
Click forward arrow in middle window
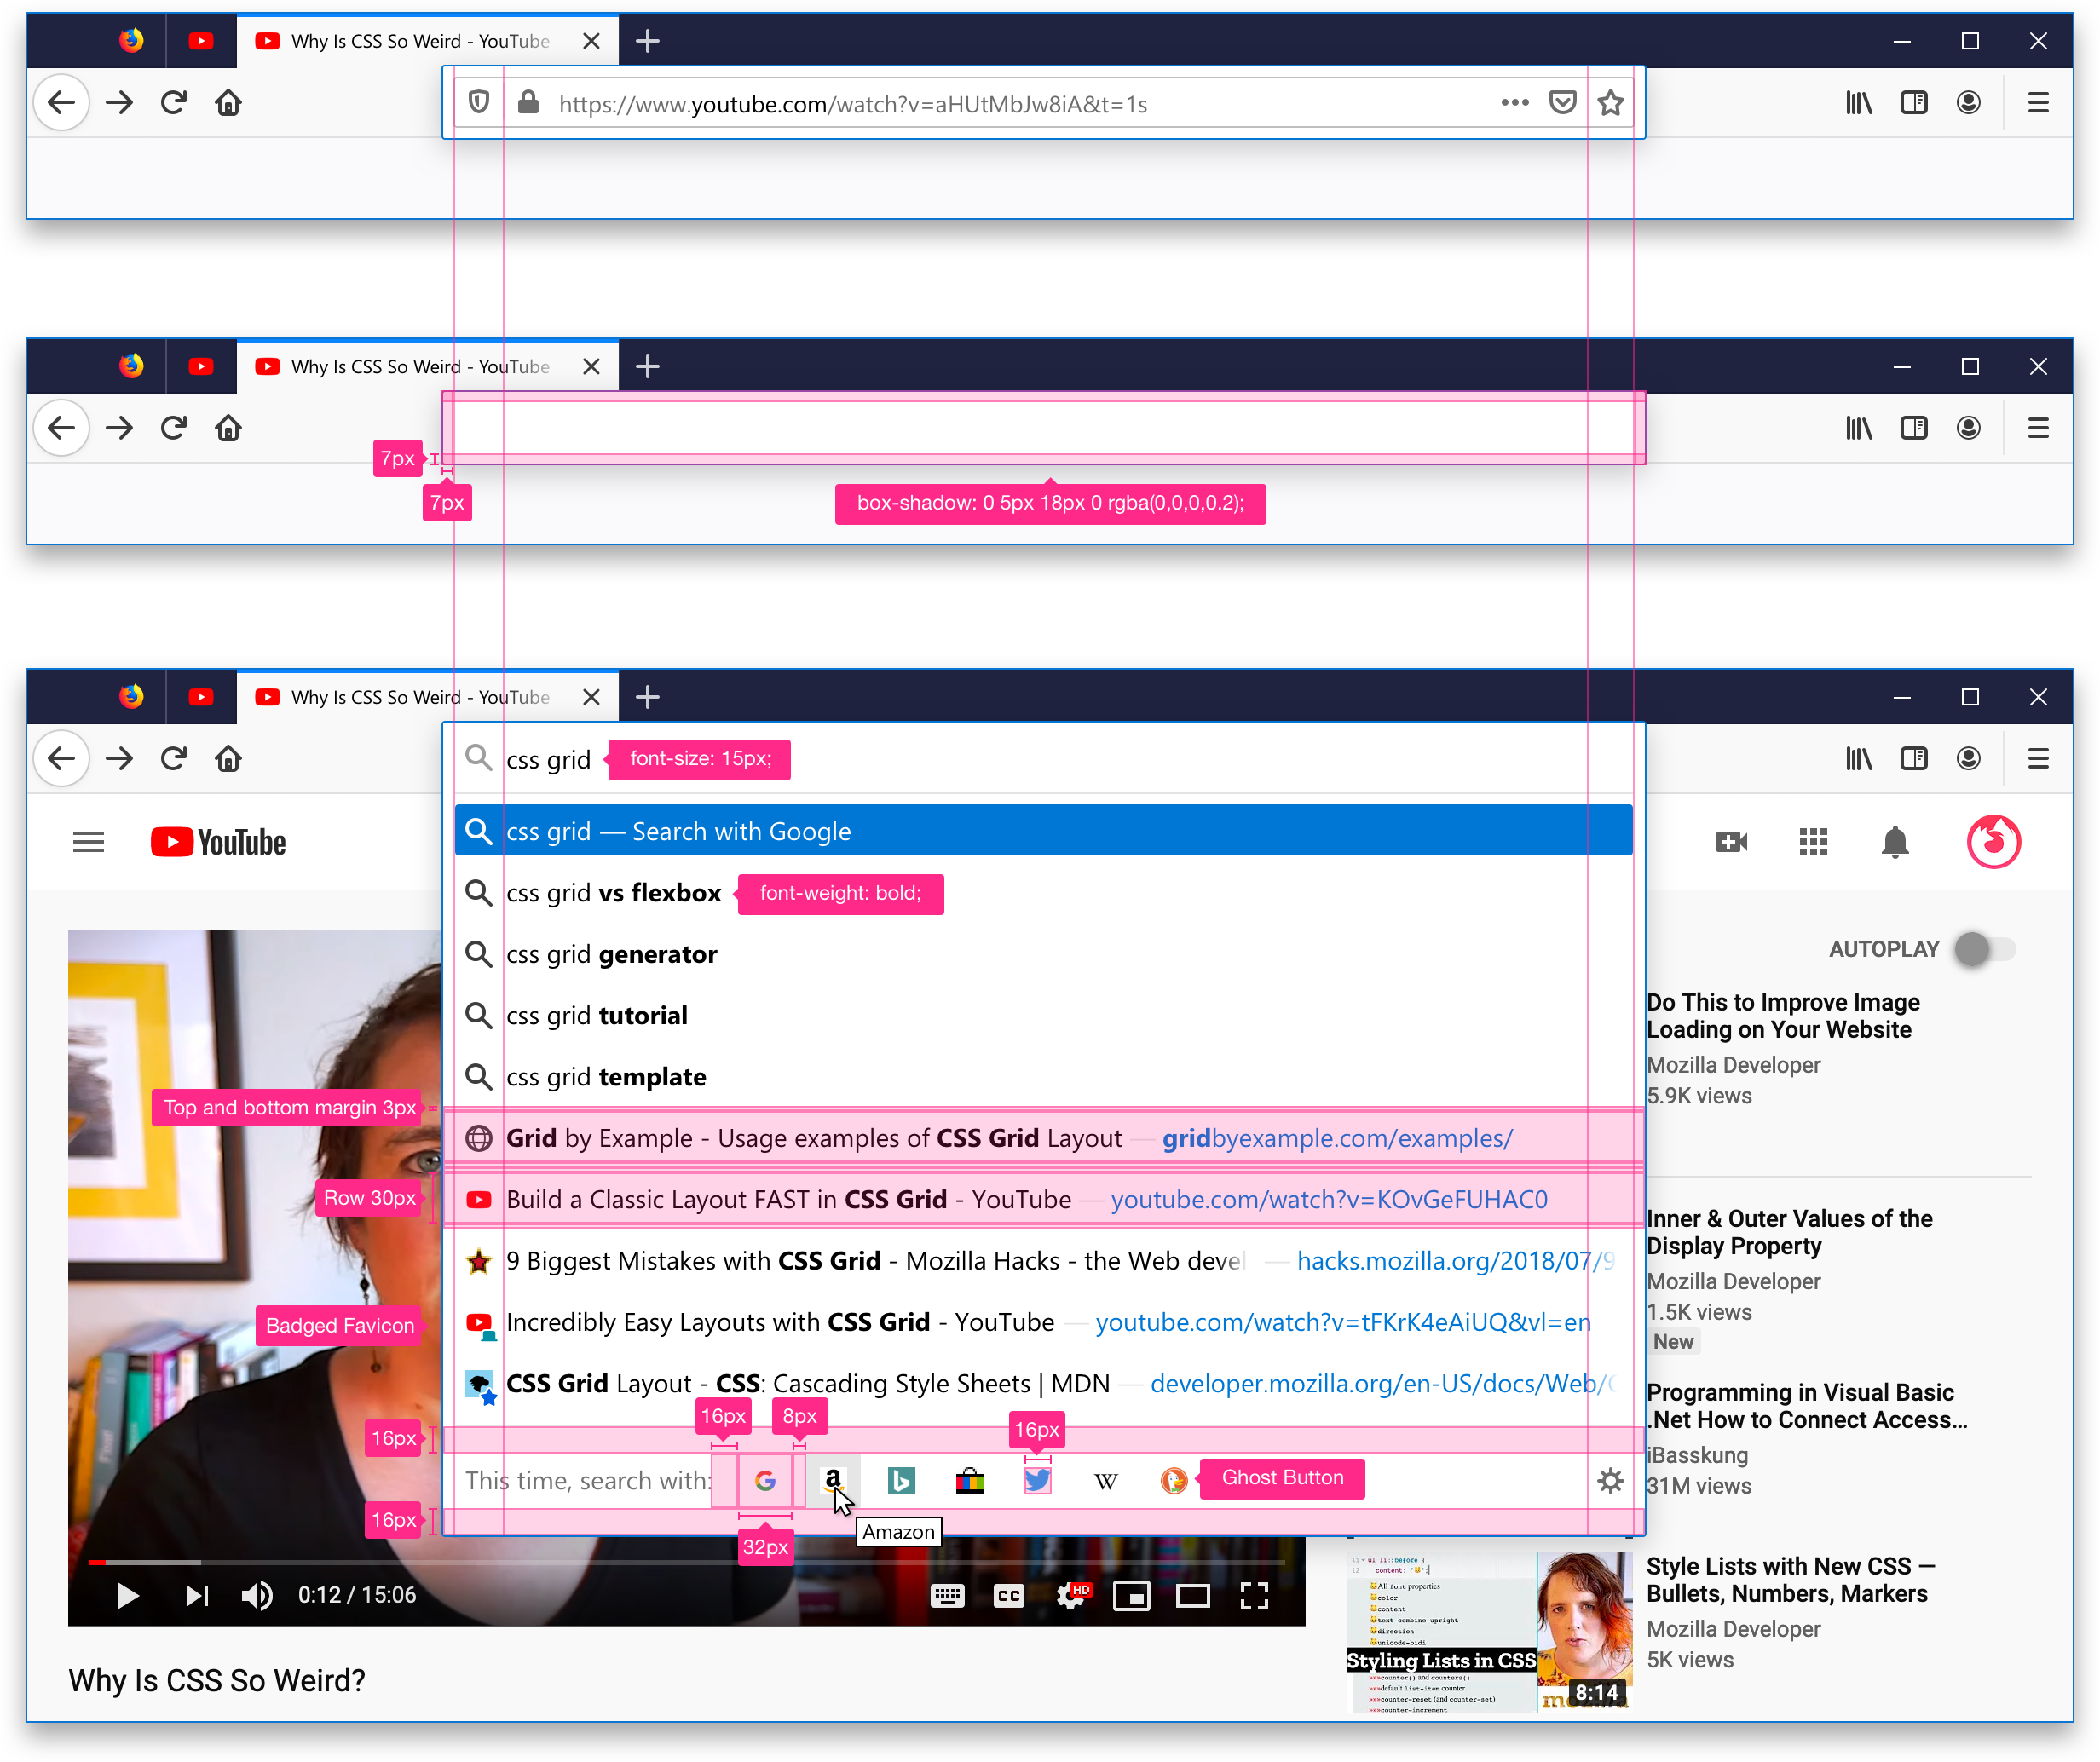pos(119,428)
